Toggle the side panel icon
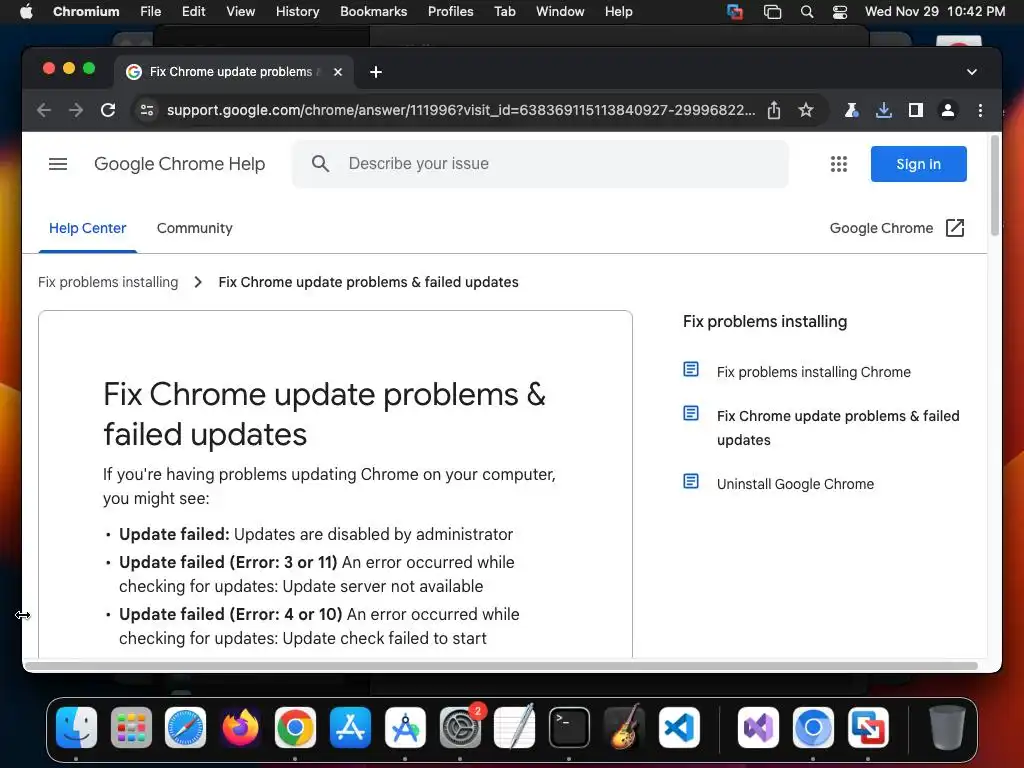Image resolution: width=1024 pixels, height=768 pixels. (x=916, y=110)
